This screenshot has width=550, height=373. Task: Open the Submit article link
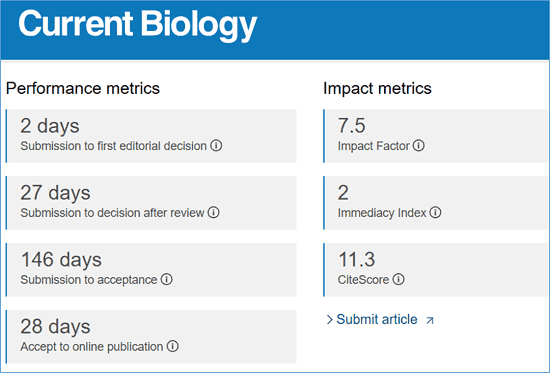[x=377, y=319]
